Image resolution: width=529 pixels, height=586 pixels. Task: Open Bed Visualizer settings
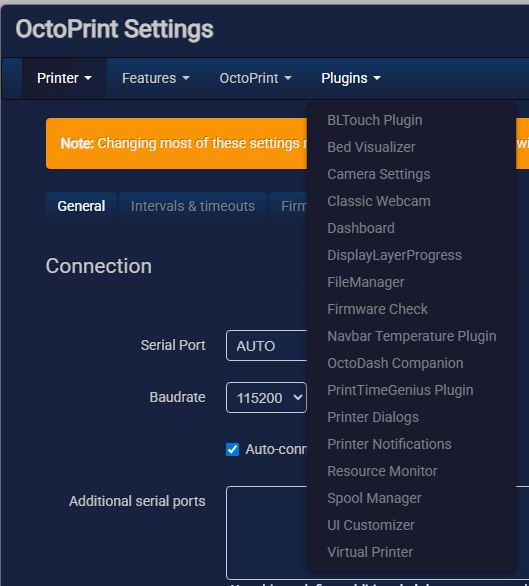[x=371, y=147]
